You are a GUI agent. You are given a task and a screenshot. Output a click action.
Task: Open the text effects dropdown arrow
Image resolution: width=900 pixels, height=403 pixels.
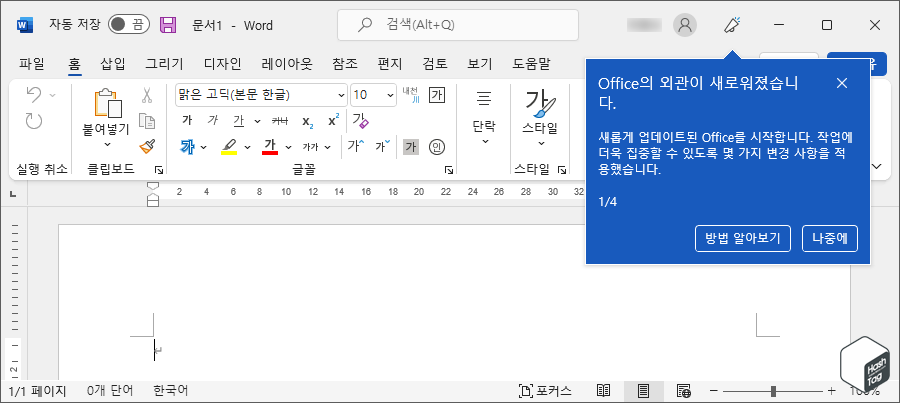point(203,148)
